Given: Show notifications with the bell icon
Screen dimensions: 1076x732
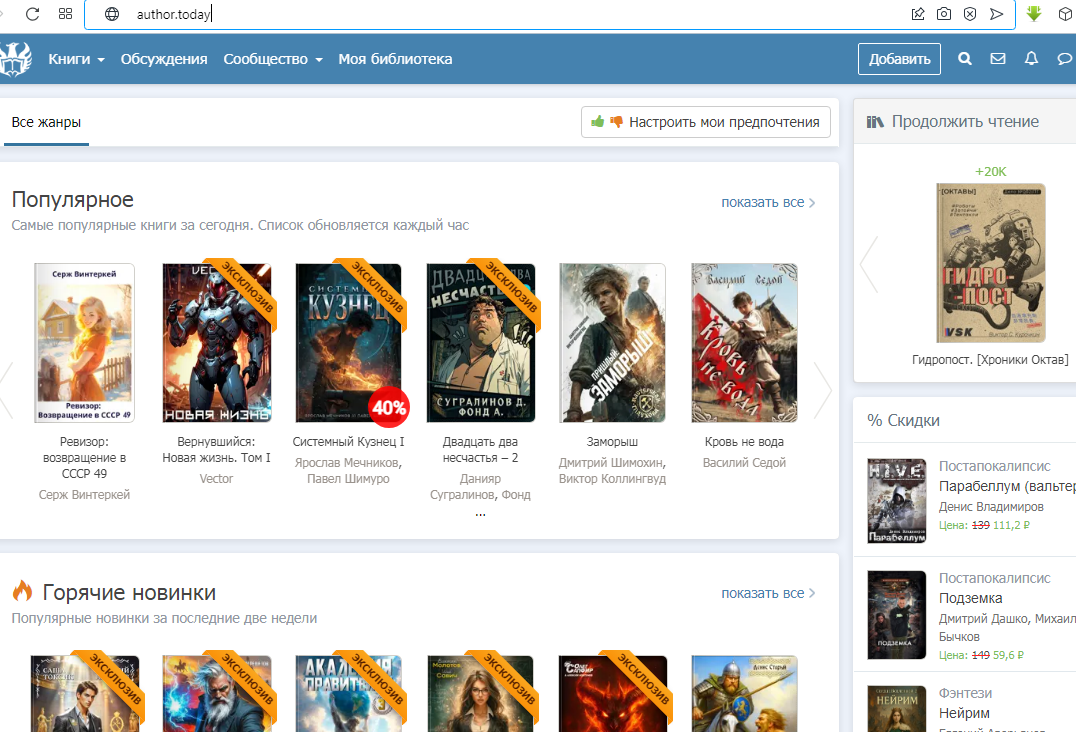Looking at the screenshot, I should point(1031,59).
